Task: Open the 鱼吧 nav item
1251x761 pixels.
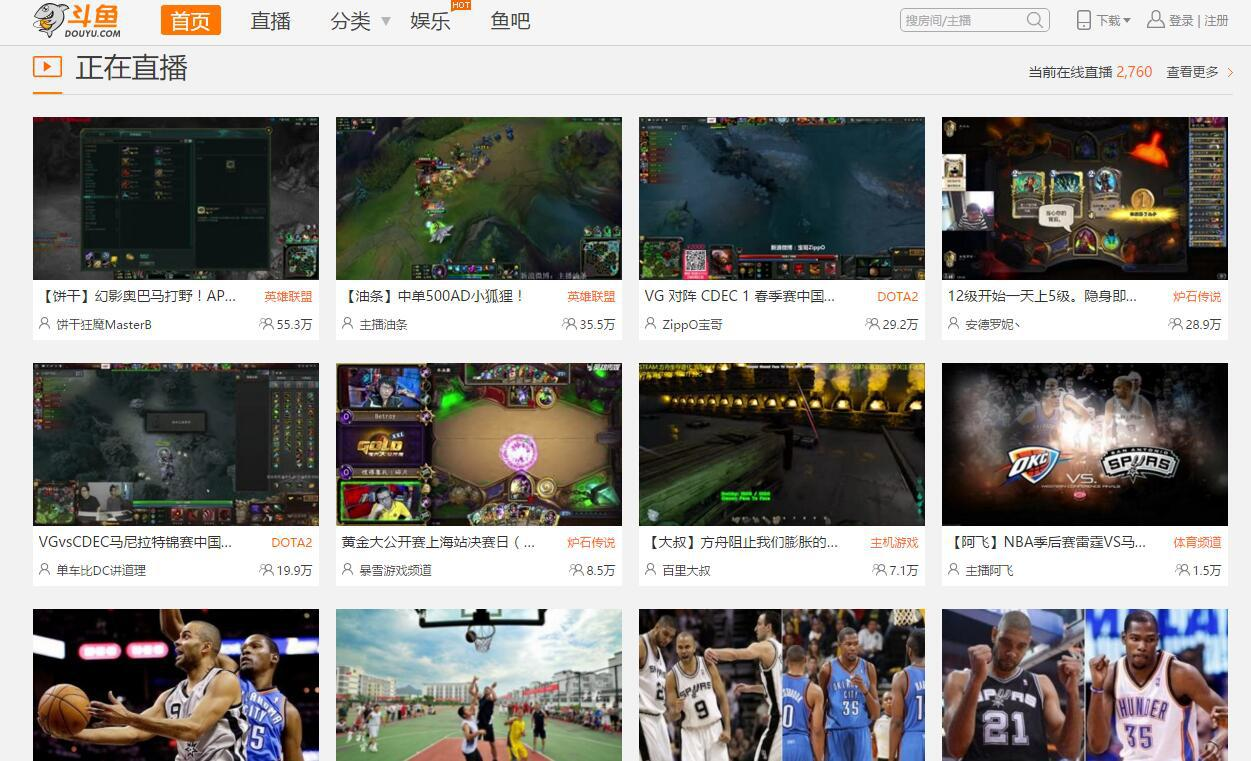Action: [510, 20]
